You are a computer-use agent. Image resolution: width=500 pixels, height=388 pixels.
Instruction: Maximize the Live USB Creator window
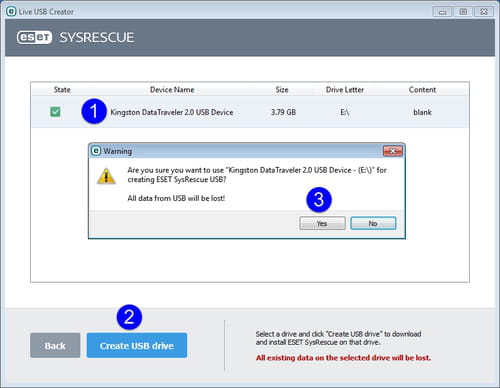(x=463, y=12)
